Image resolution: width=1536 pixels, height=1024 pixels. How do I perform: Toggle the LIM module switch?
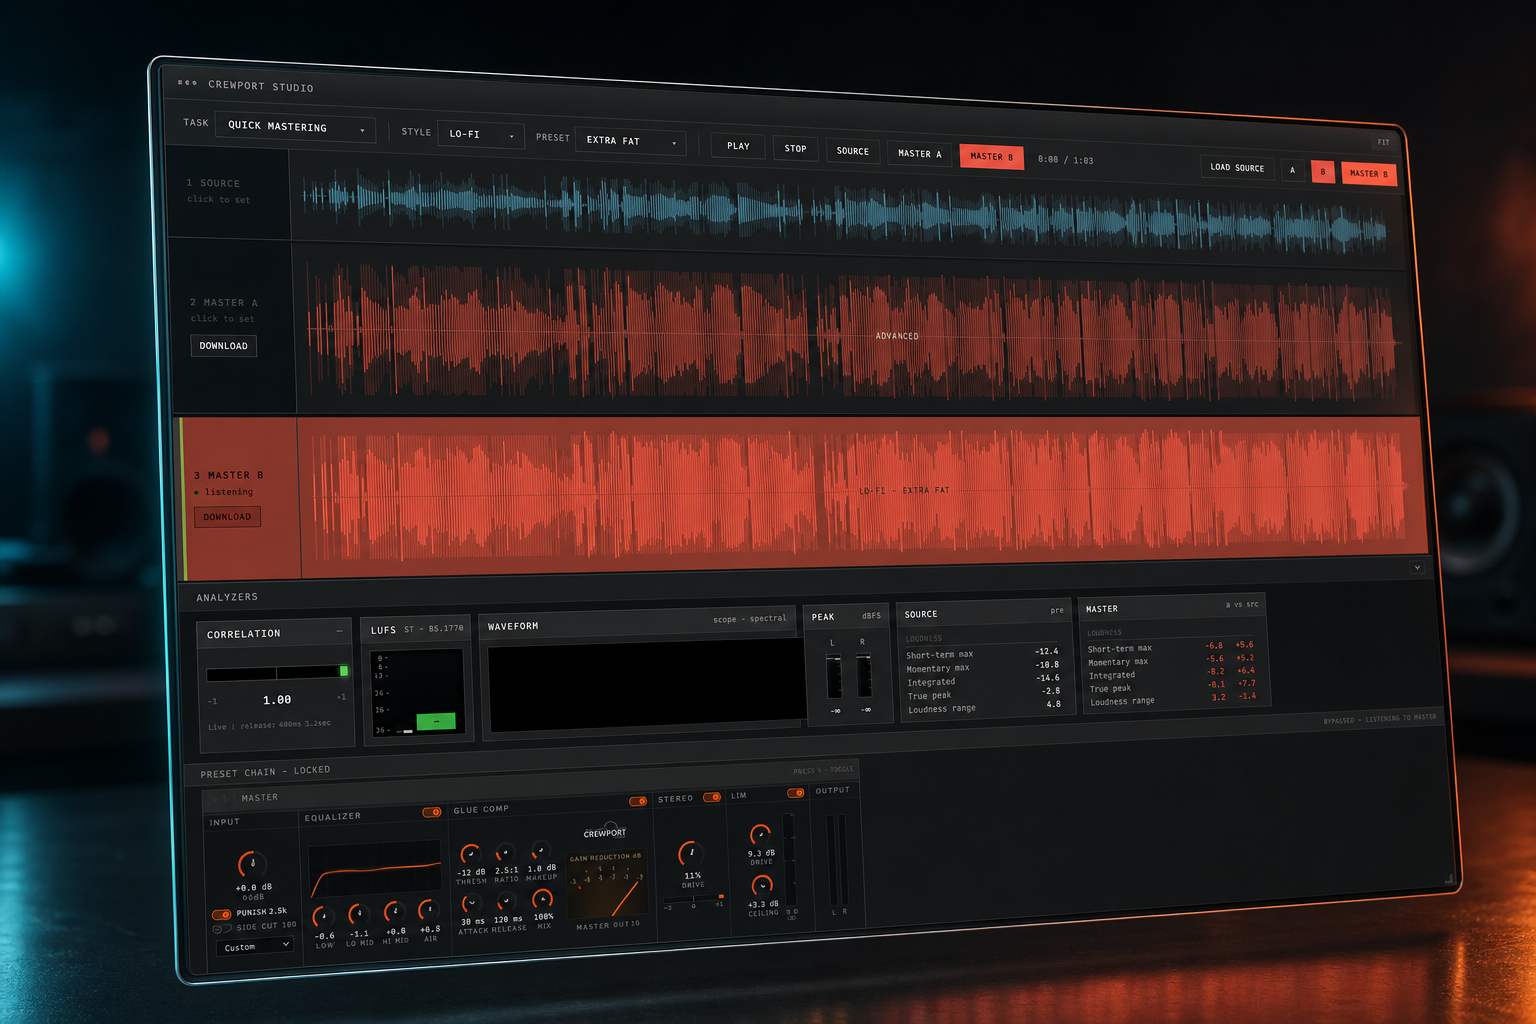795,793
